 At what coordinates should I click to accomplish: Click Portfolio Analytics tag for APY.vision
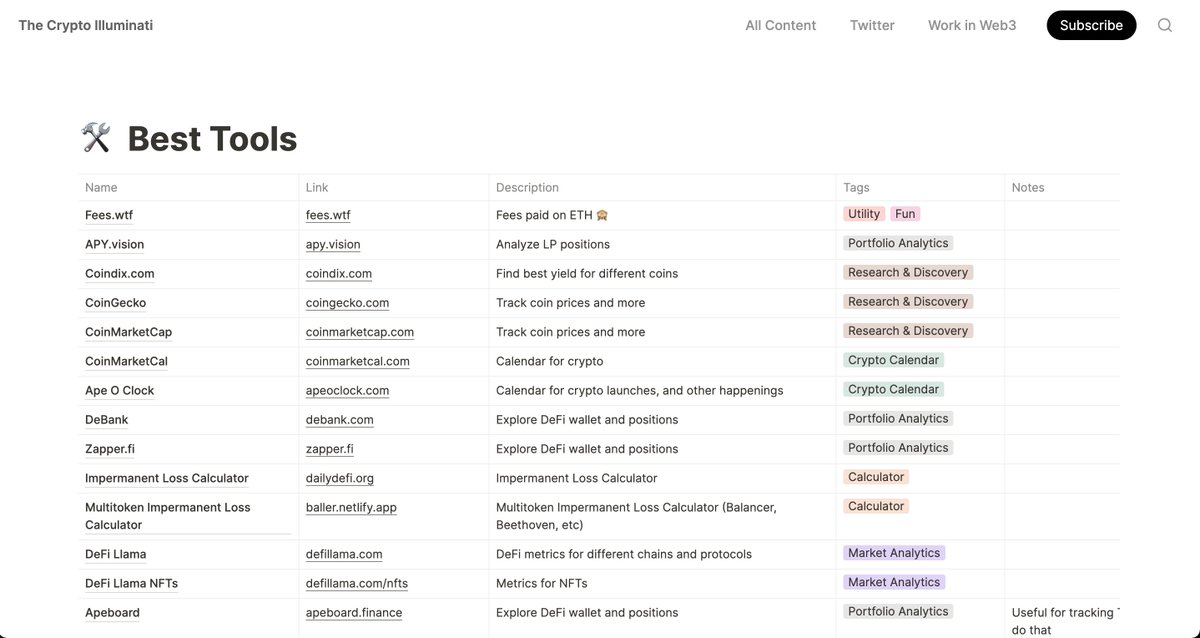(898, 243)
